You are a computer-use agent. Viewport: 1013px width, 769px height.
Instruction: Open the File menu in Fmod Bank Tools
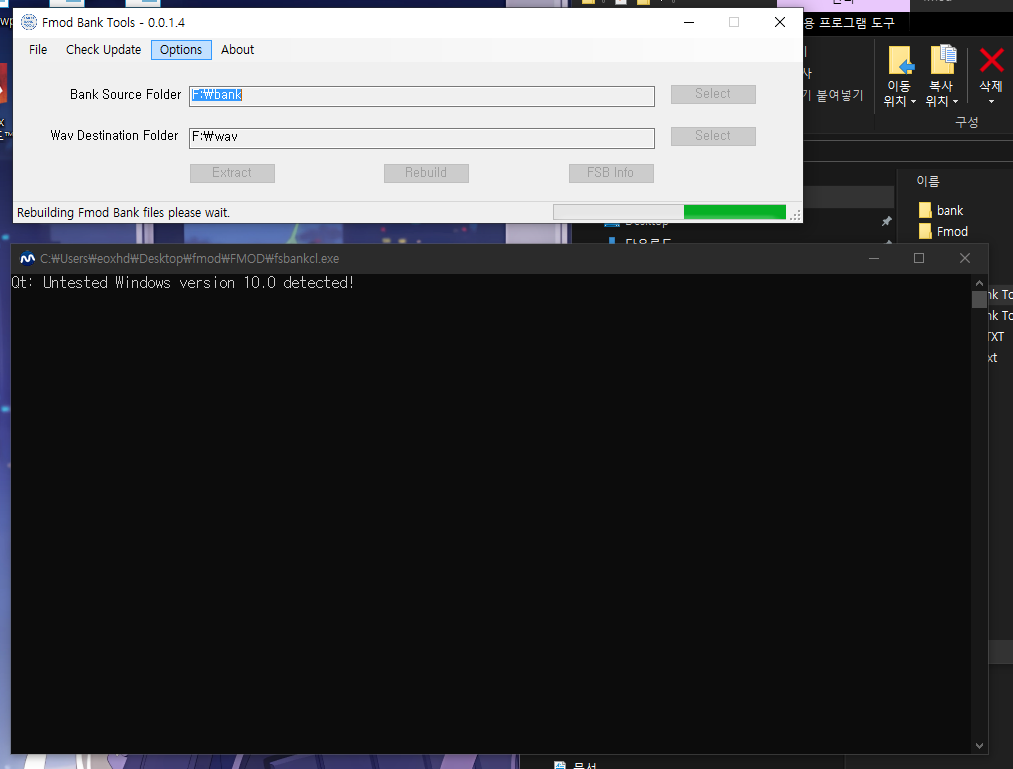pos(38,50)
